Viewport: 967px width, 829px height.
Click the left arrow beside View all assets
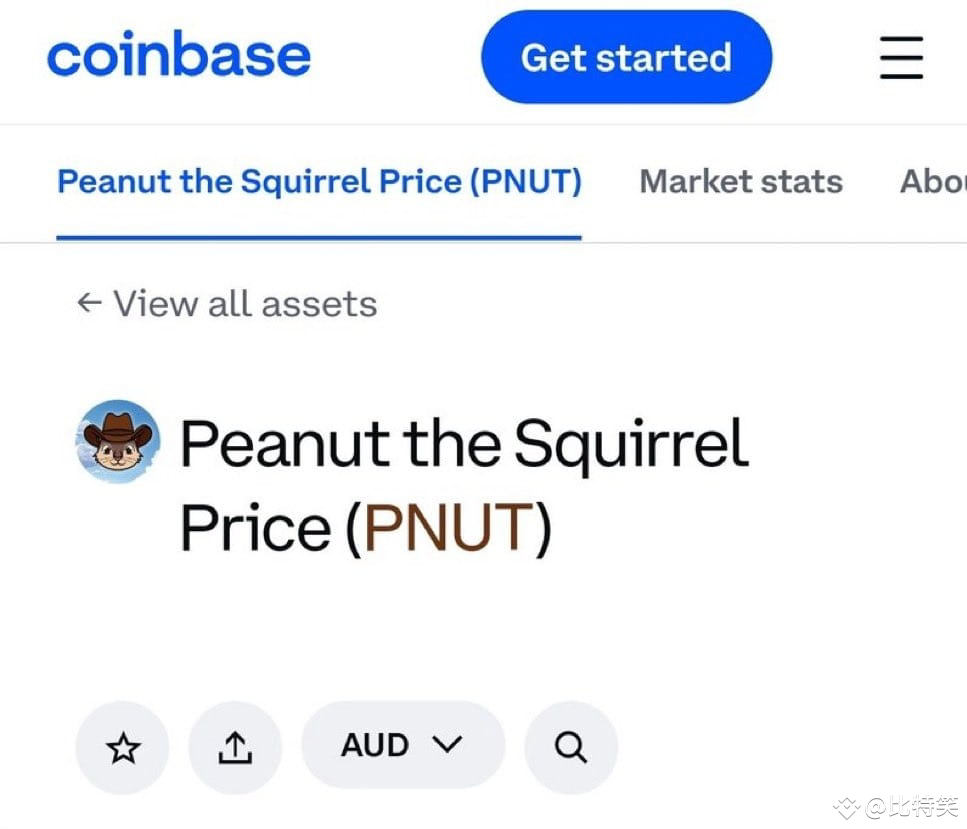click(x=89, y=303)
